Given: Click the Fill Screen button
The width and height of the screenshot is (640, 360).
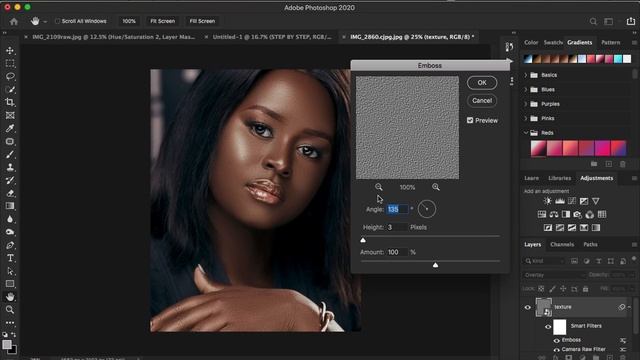Looking at the screenshot, I should [202, 21].
